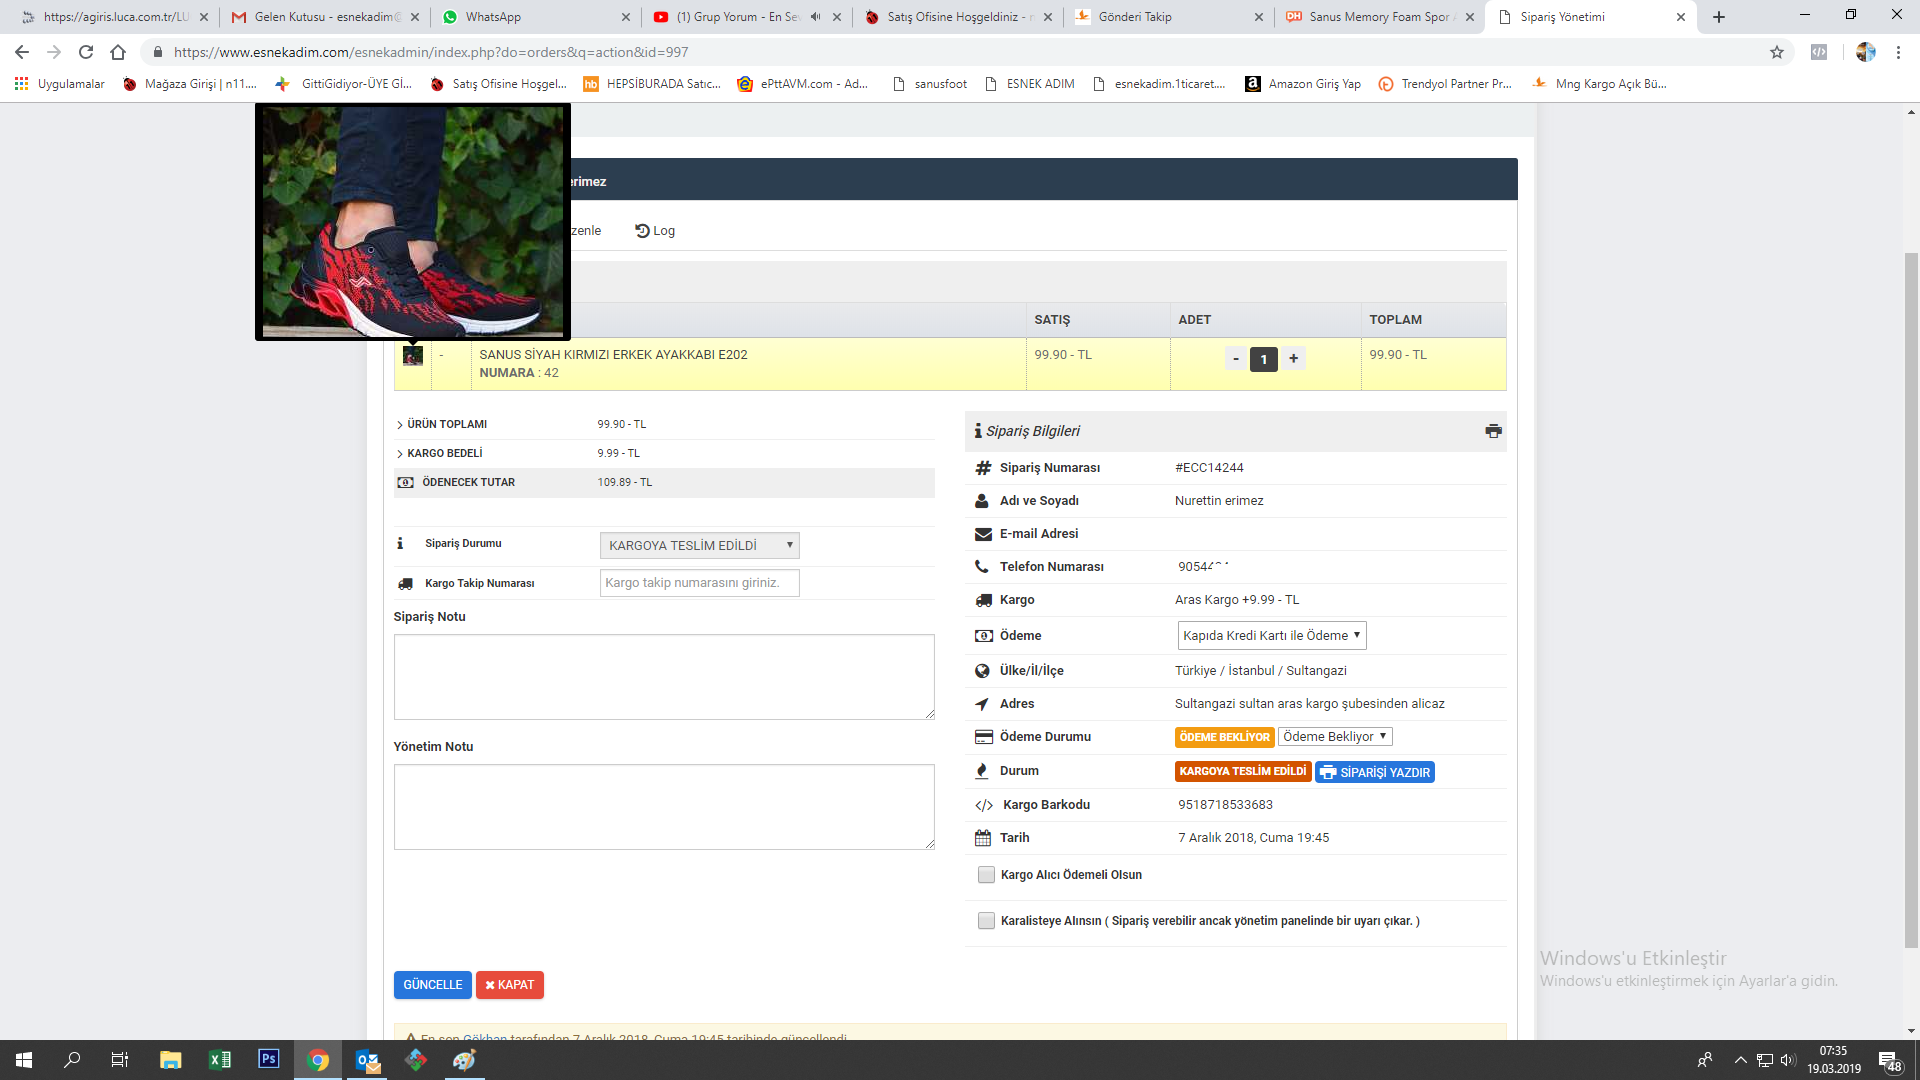Open the notification center icon
The width and height of the screenshot is (1920, 1080).
click(x=1888, y=1060)
